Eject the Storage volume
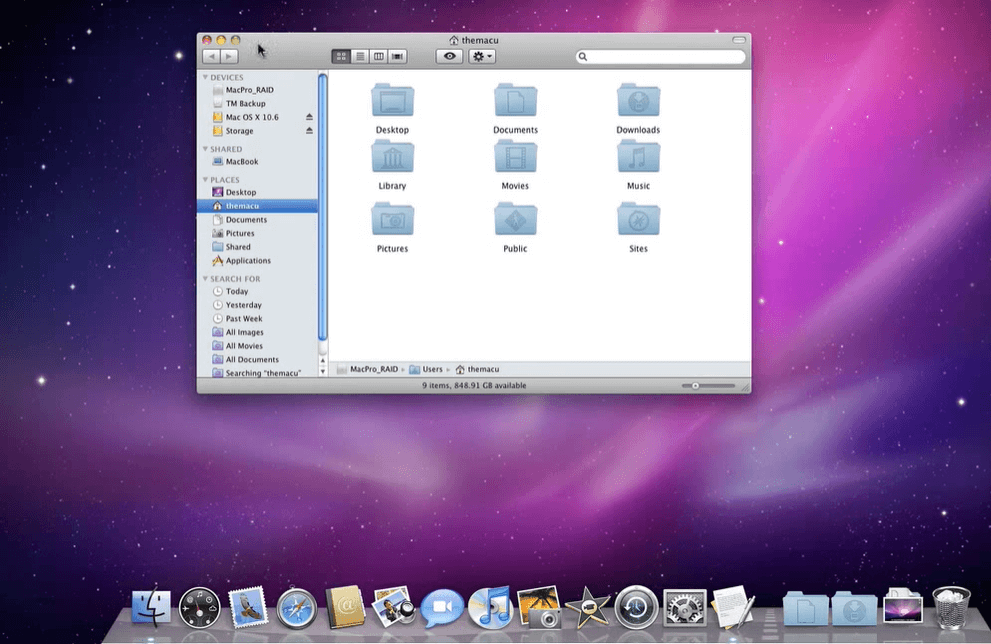 [x=309, y=131]
